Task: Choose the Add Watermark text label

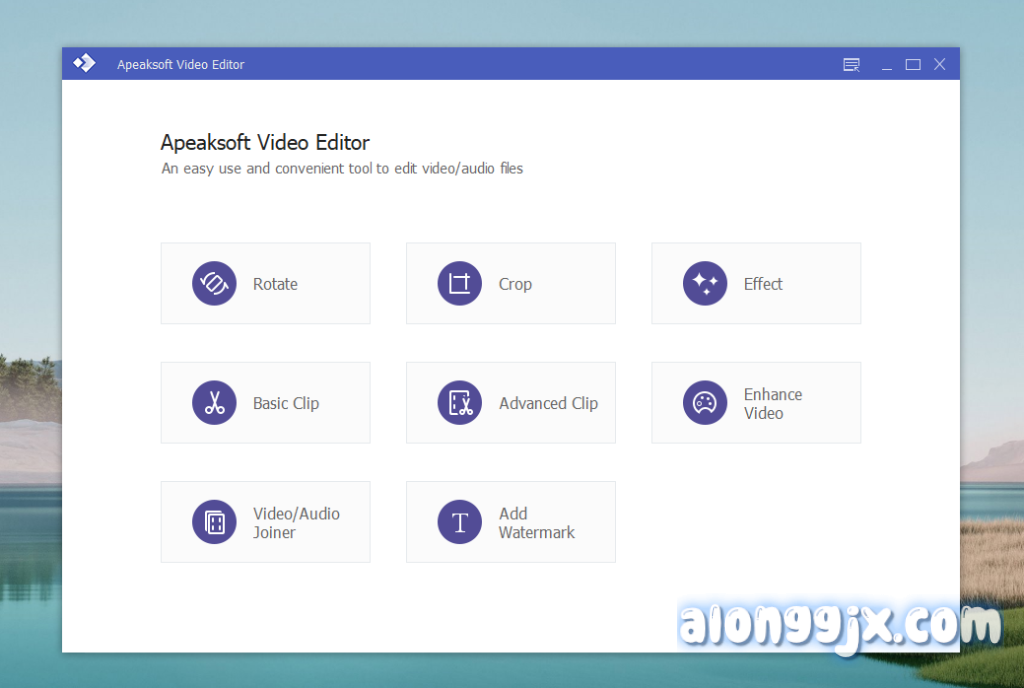Action: 536,522
